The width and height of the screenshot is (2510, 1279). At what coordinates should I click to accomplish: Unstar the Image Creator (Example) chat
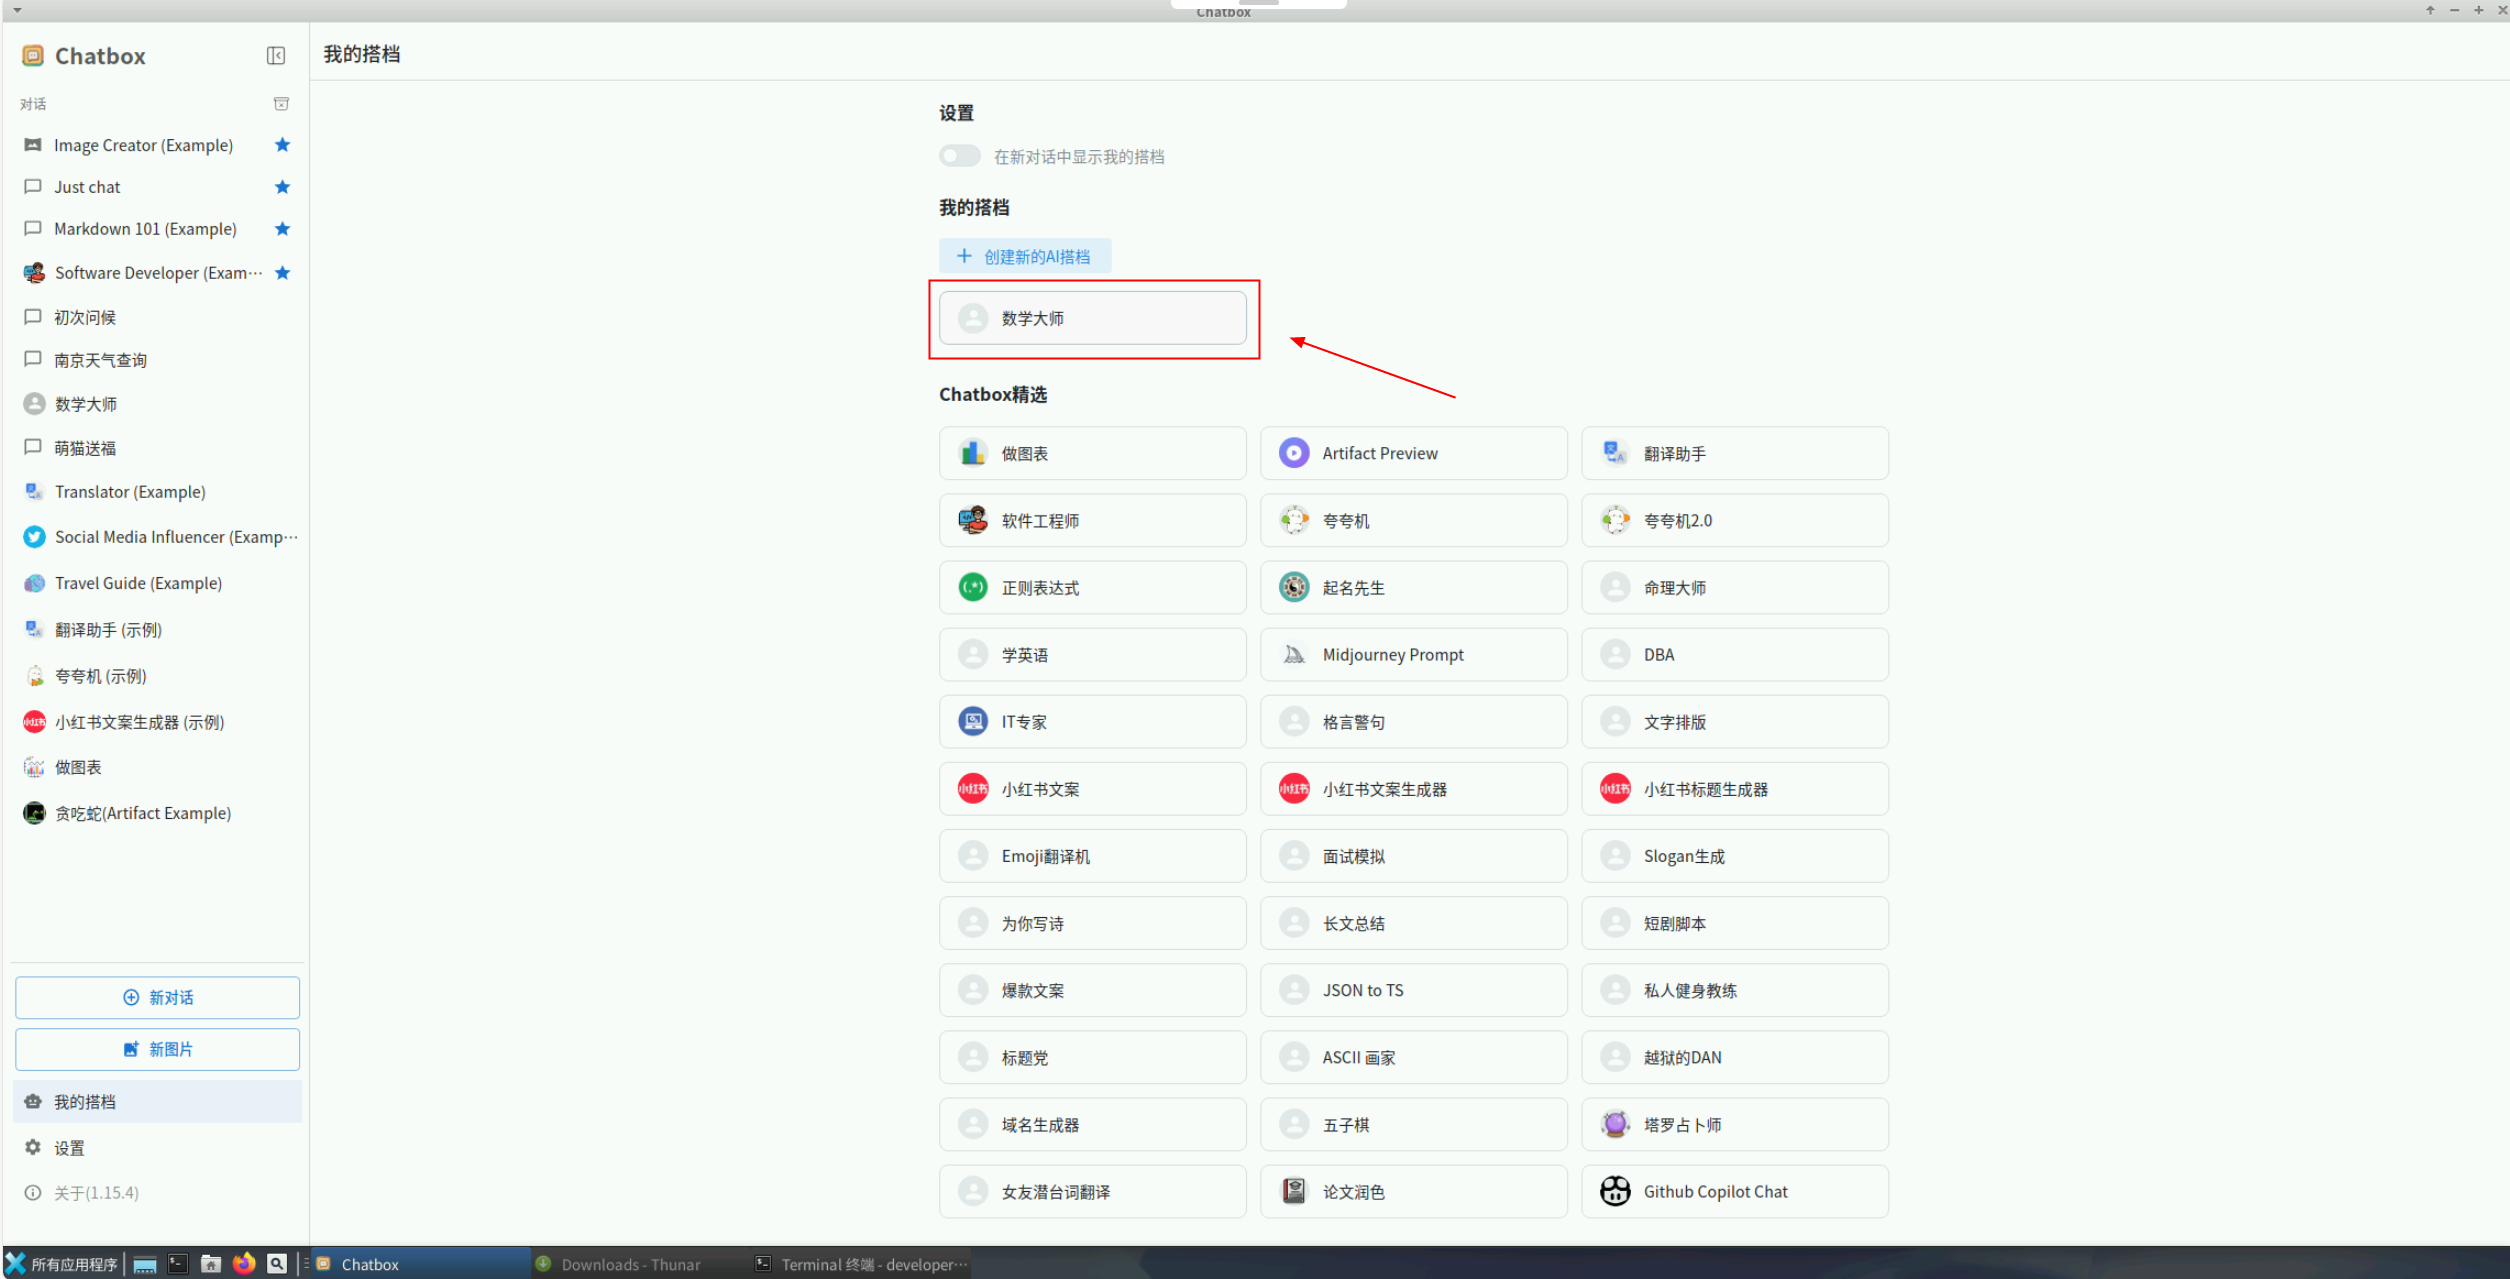click(282, 145)
